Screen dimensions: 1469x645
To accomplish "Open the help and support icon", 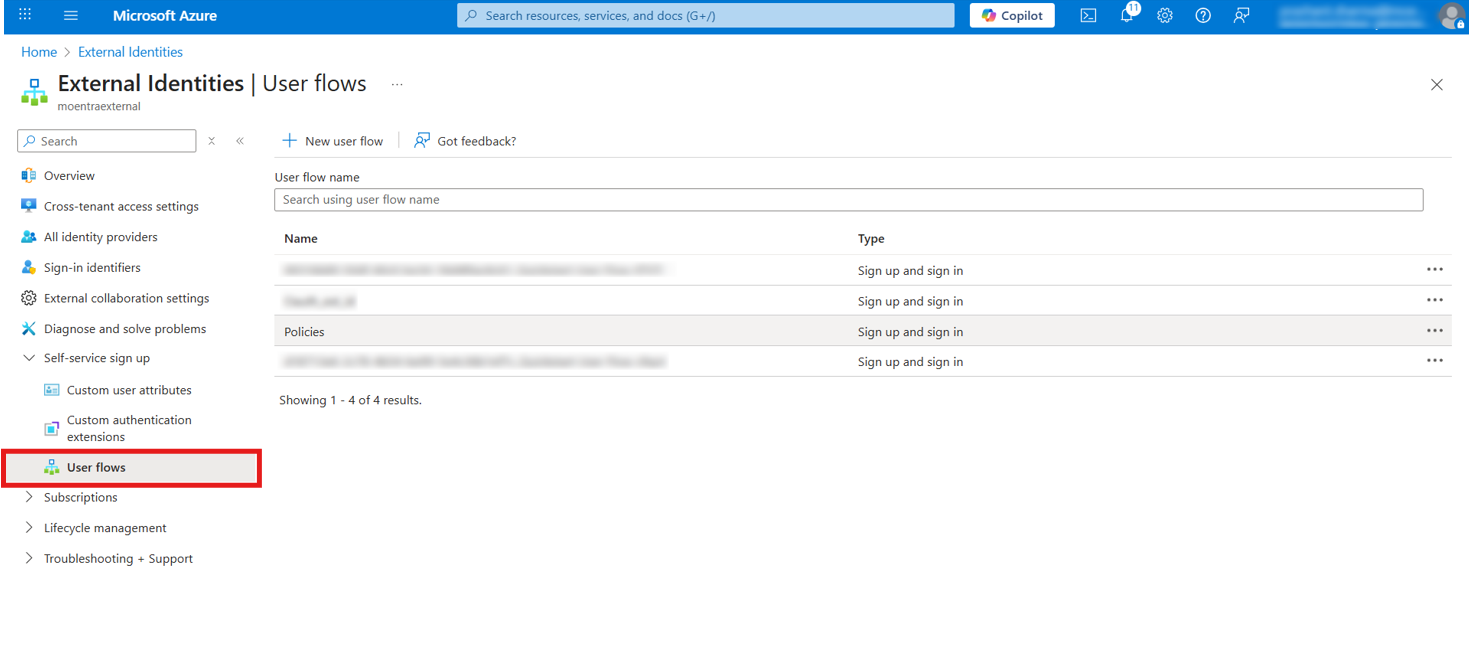I will [x=1202, y=15].
